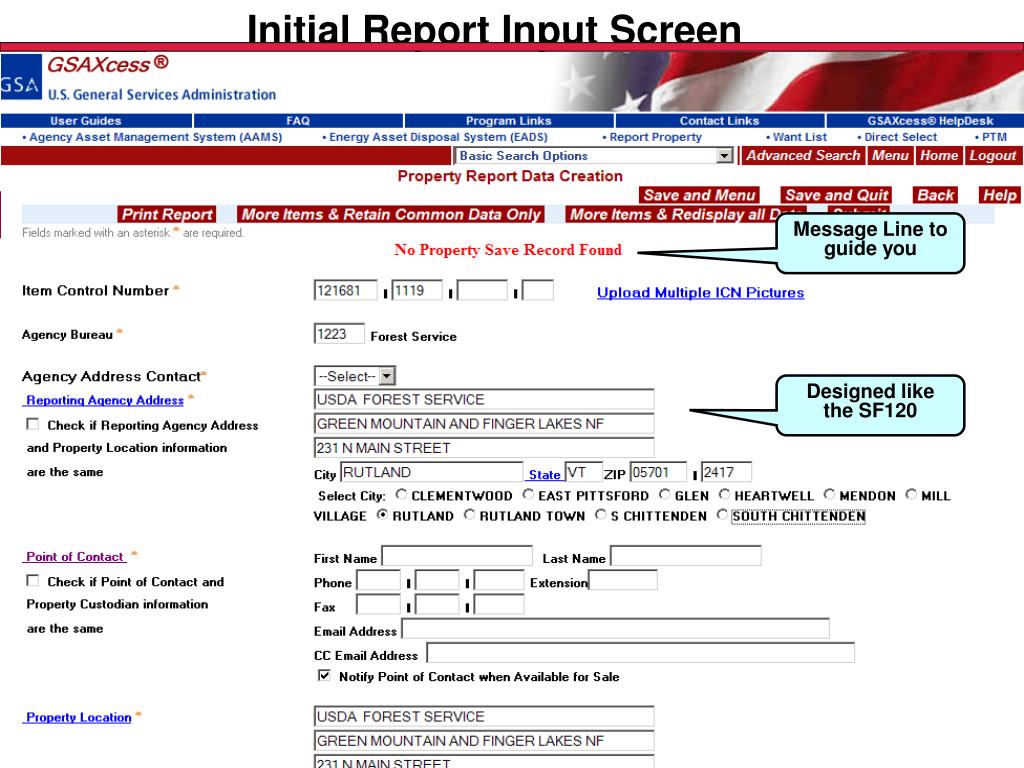Open the Contact Links menu

click(719, 121)
